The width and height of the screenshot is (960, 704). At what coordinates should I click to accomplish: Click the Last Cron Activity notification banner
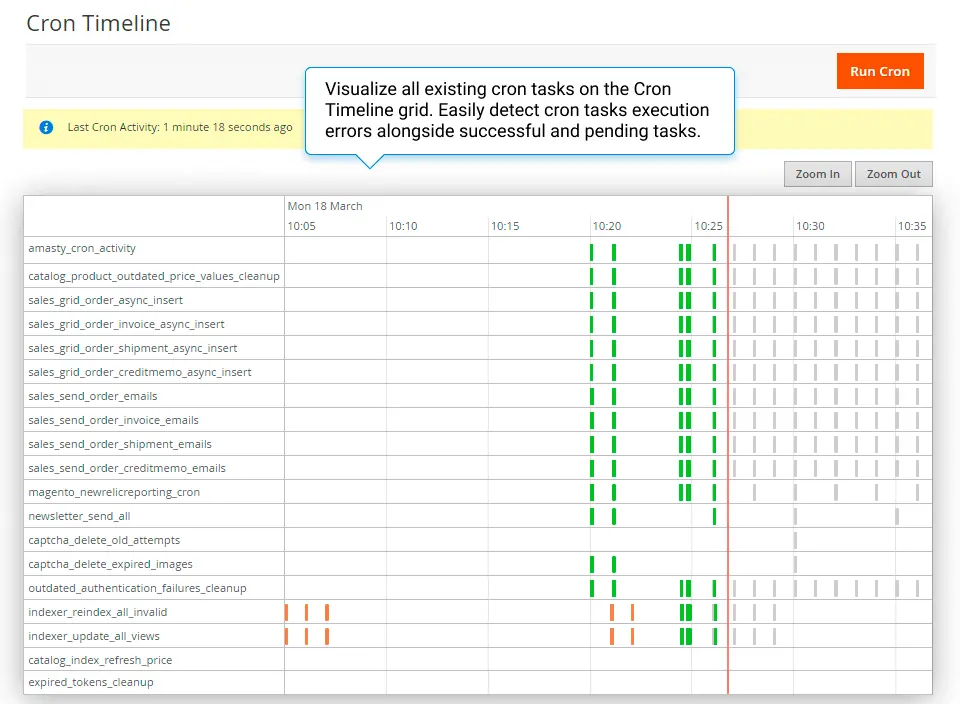[180, 127]
